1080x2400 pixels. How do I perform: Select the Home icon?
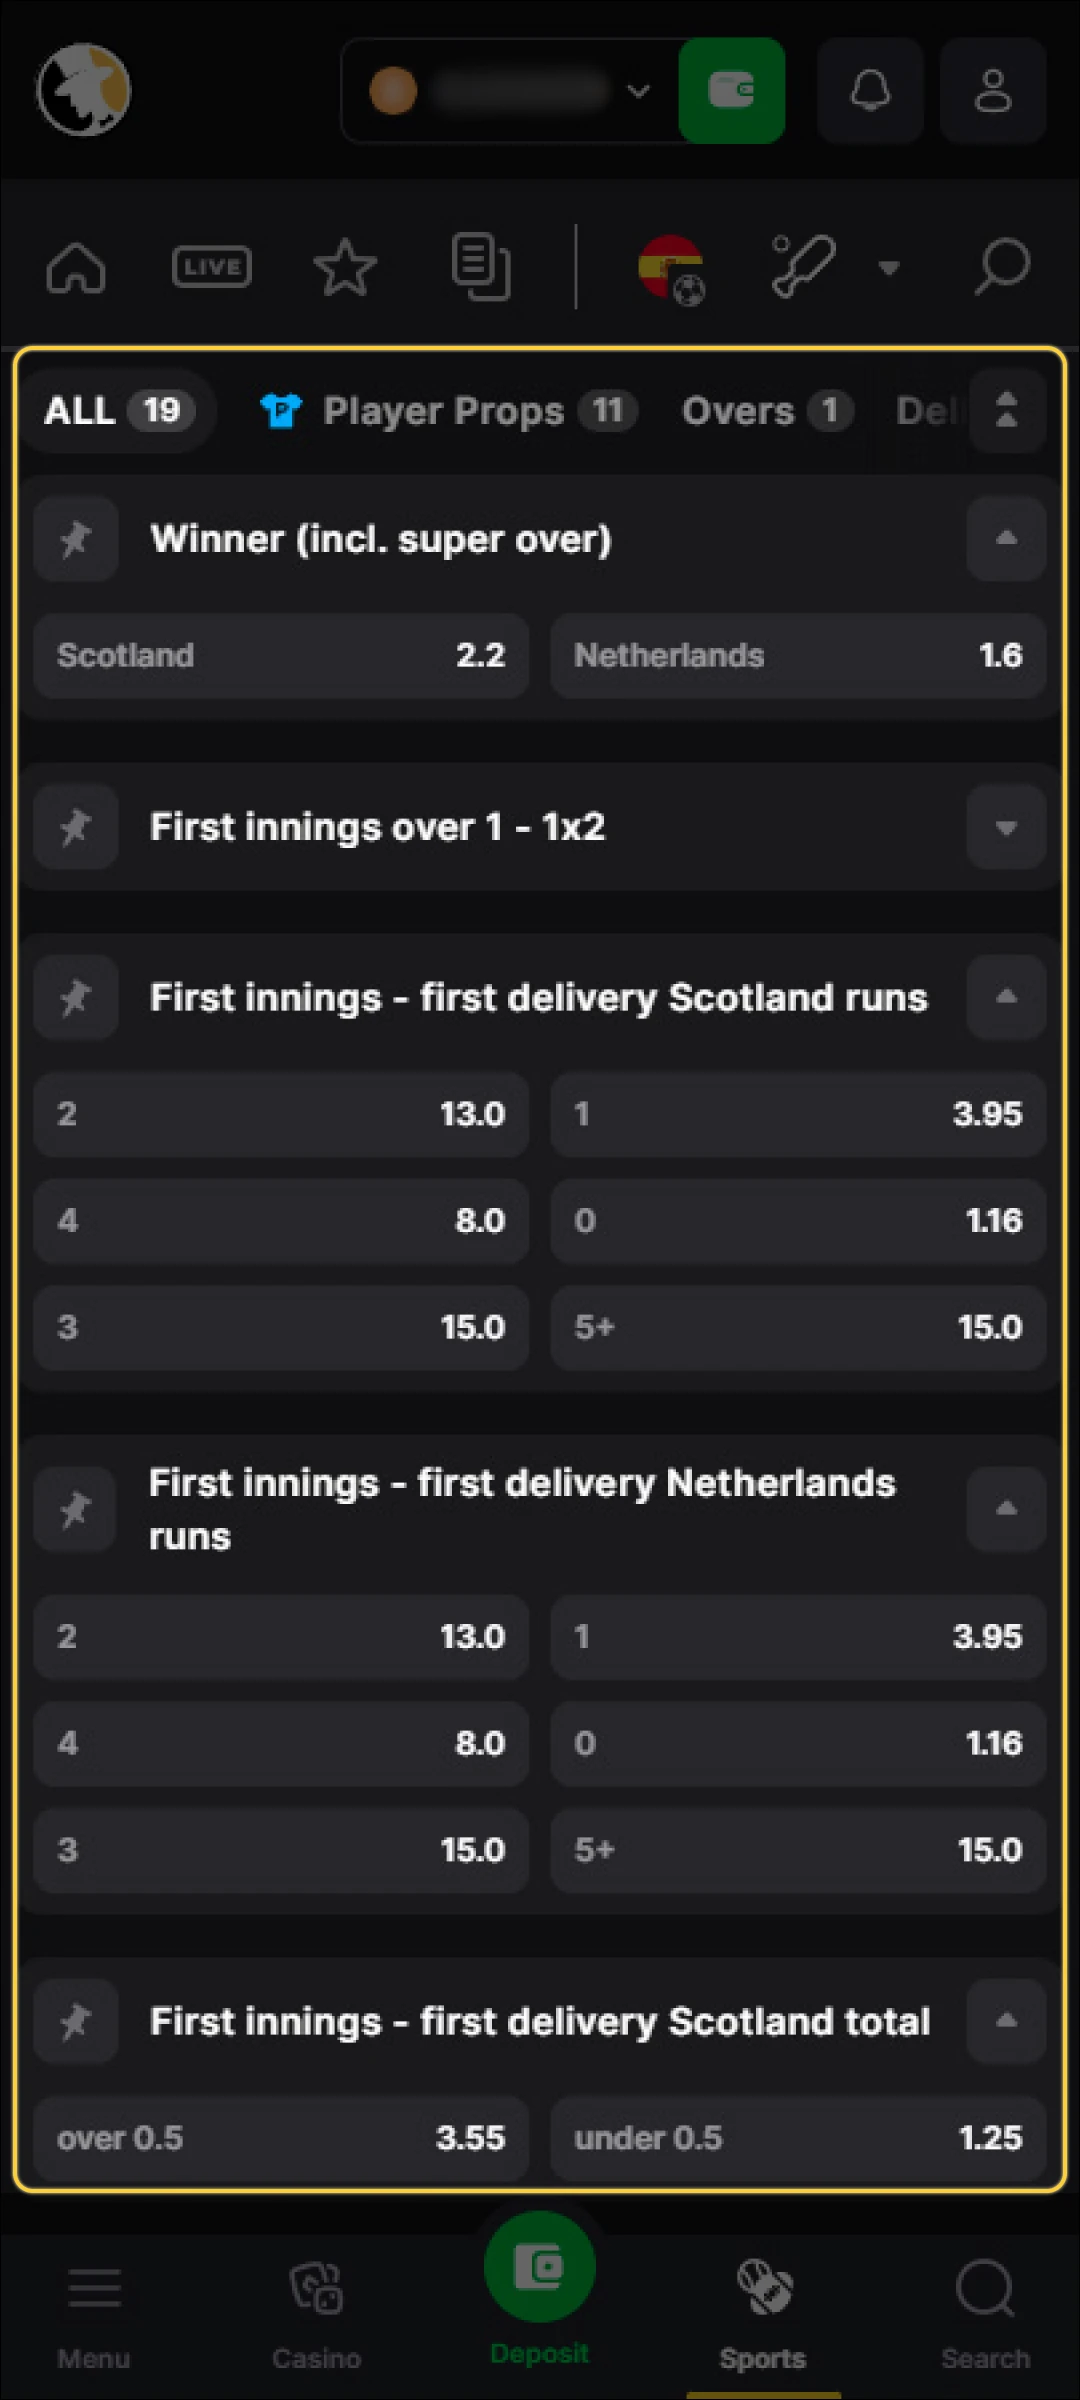[x=76, y=266]
